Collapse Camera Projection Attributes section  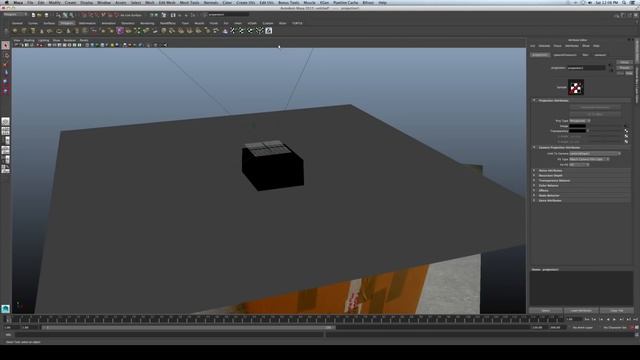click(534, 147)
